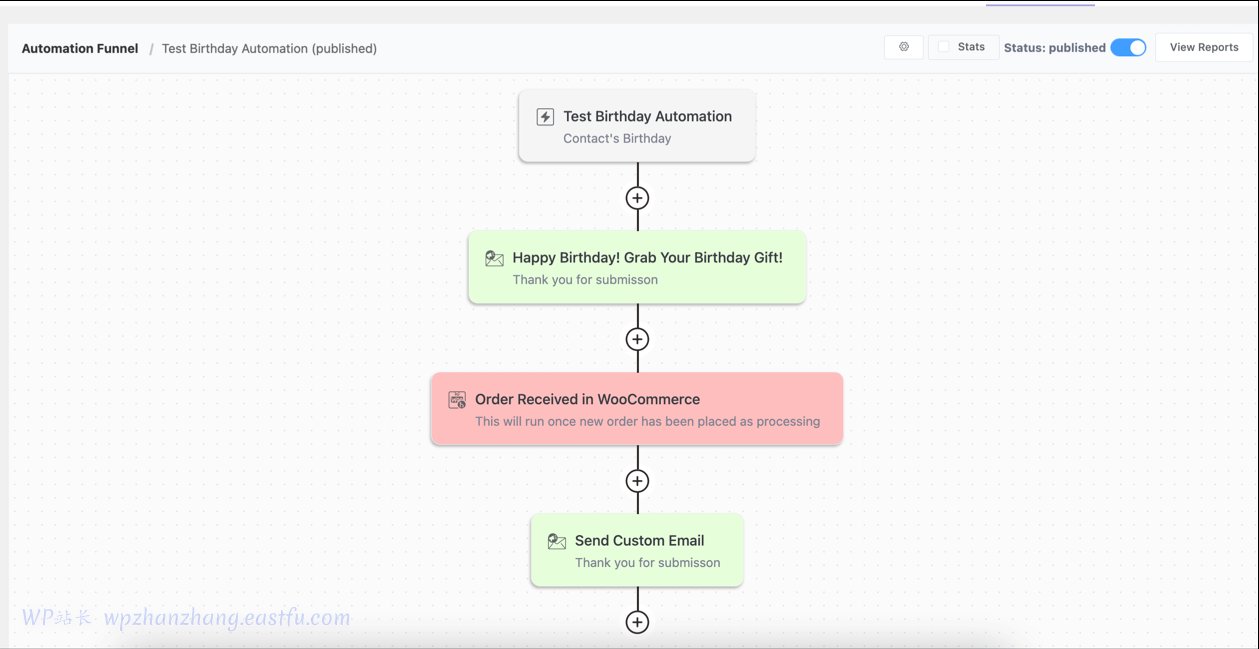Open View Reports
This screenshot has width=1259, height=649.
(x=1204, y=47)
